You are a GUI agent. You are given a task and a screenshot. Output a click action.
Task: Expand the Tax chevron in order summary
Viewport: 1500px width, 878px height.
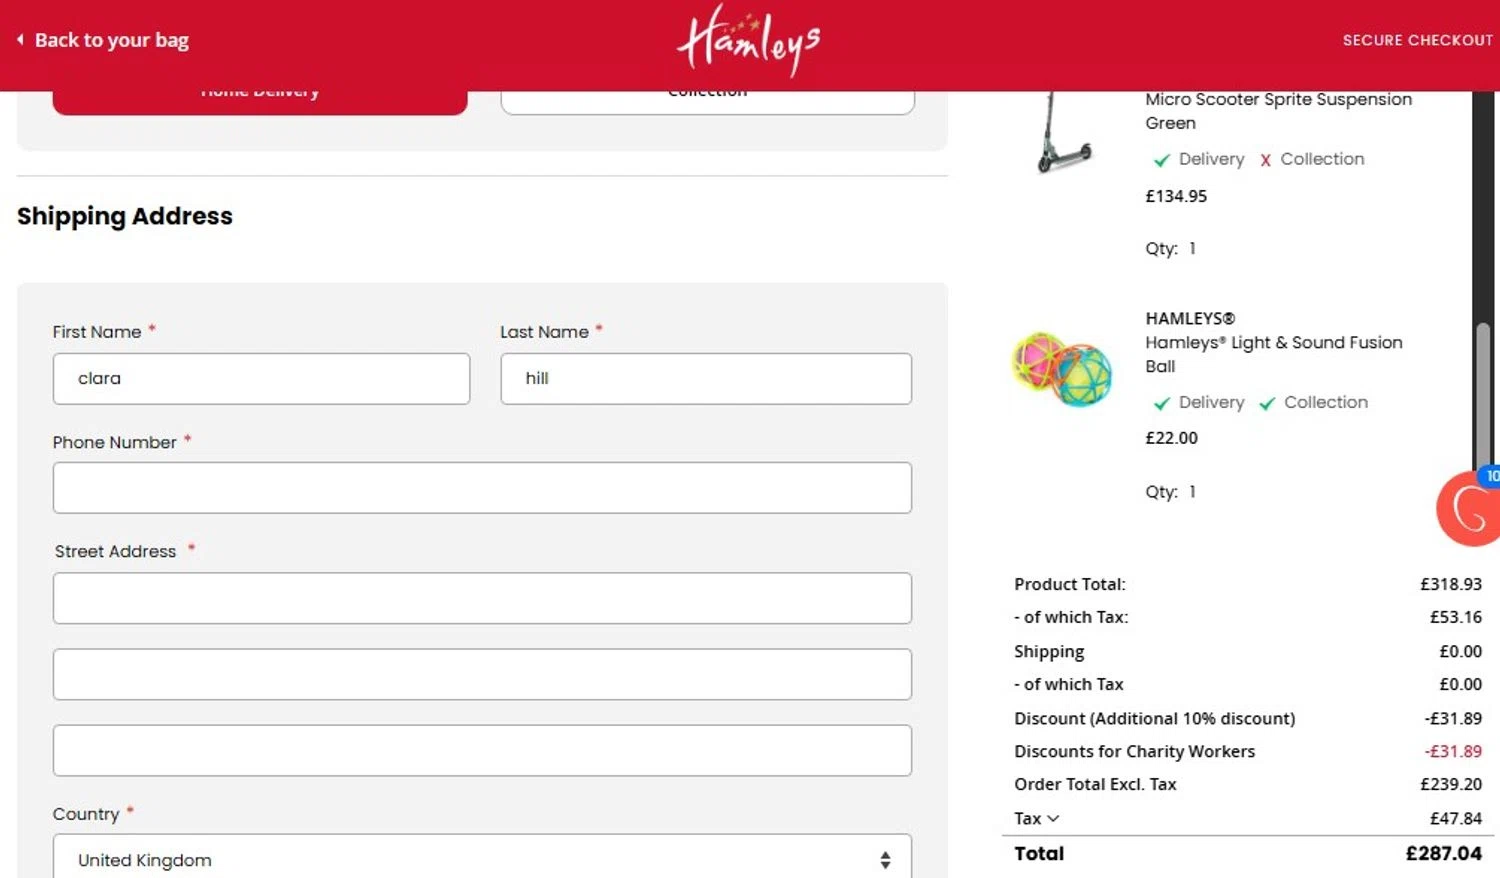point(1052,818)
